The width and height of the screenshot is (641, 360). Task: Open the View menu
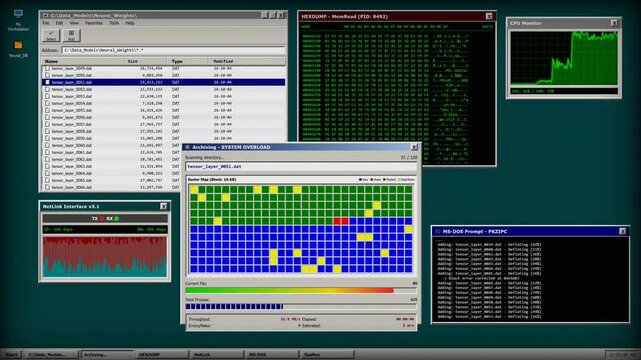pos(74,23)
